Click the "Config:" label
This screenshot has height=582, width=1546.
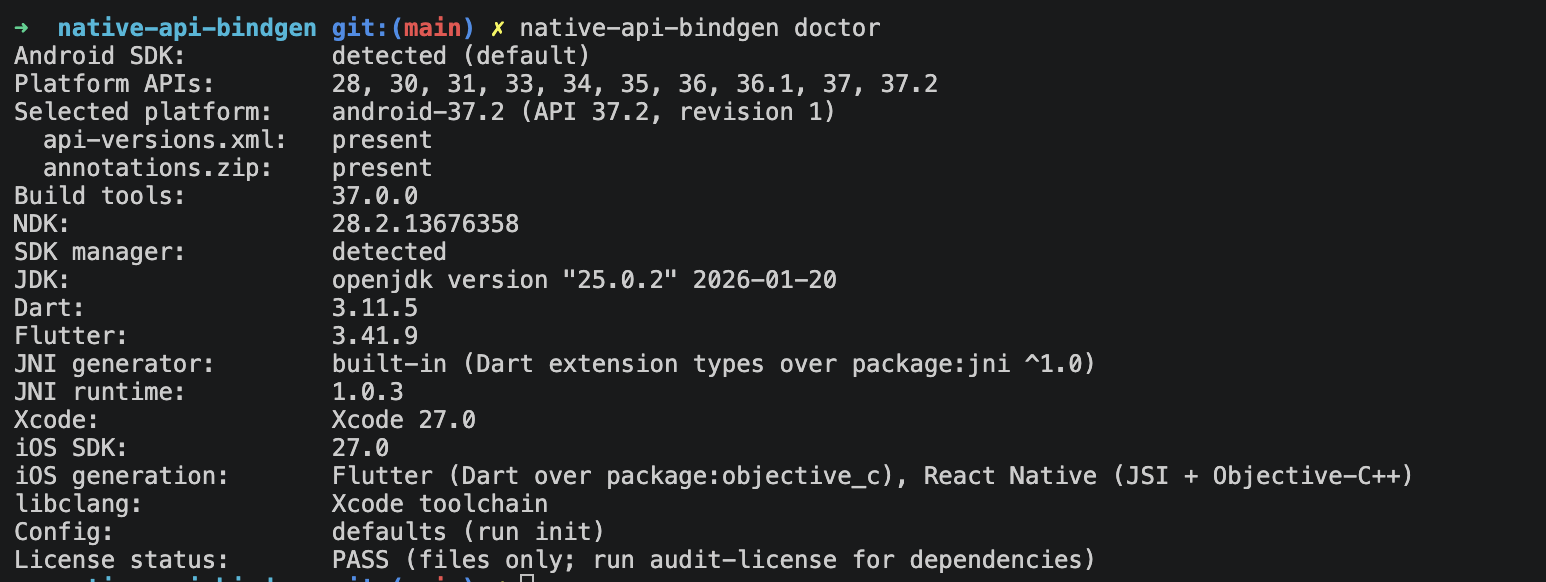(x=64, y=532)
